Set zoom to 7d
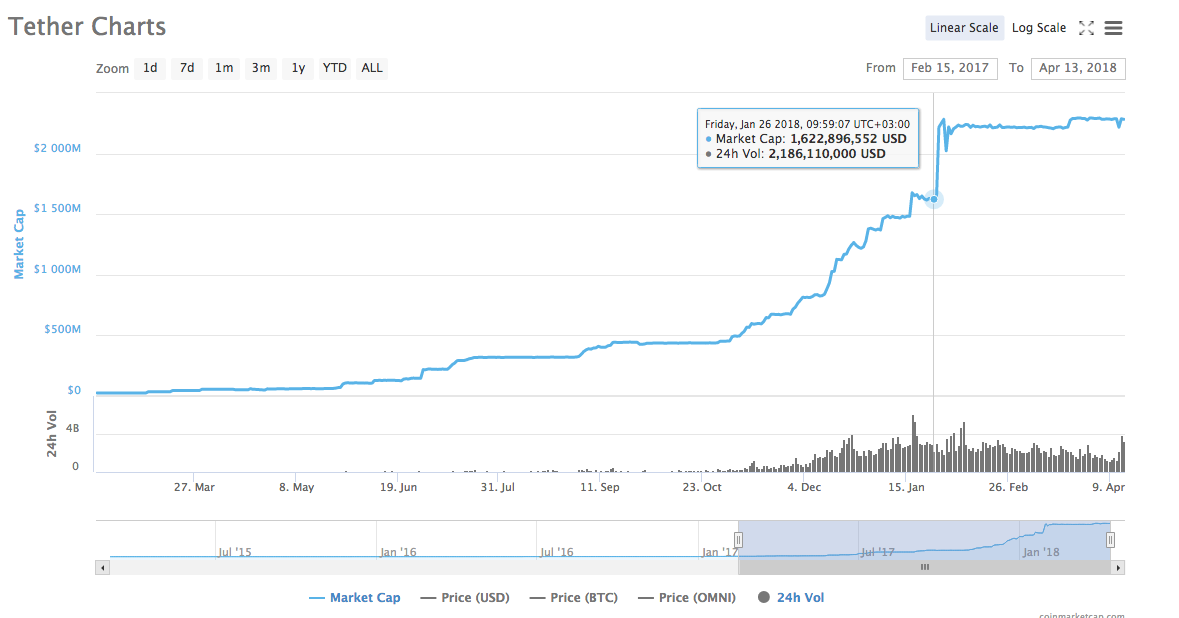Screen dimensions: 1179x618 click(186, 68)
